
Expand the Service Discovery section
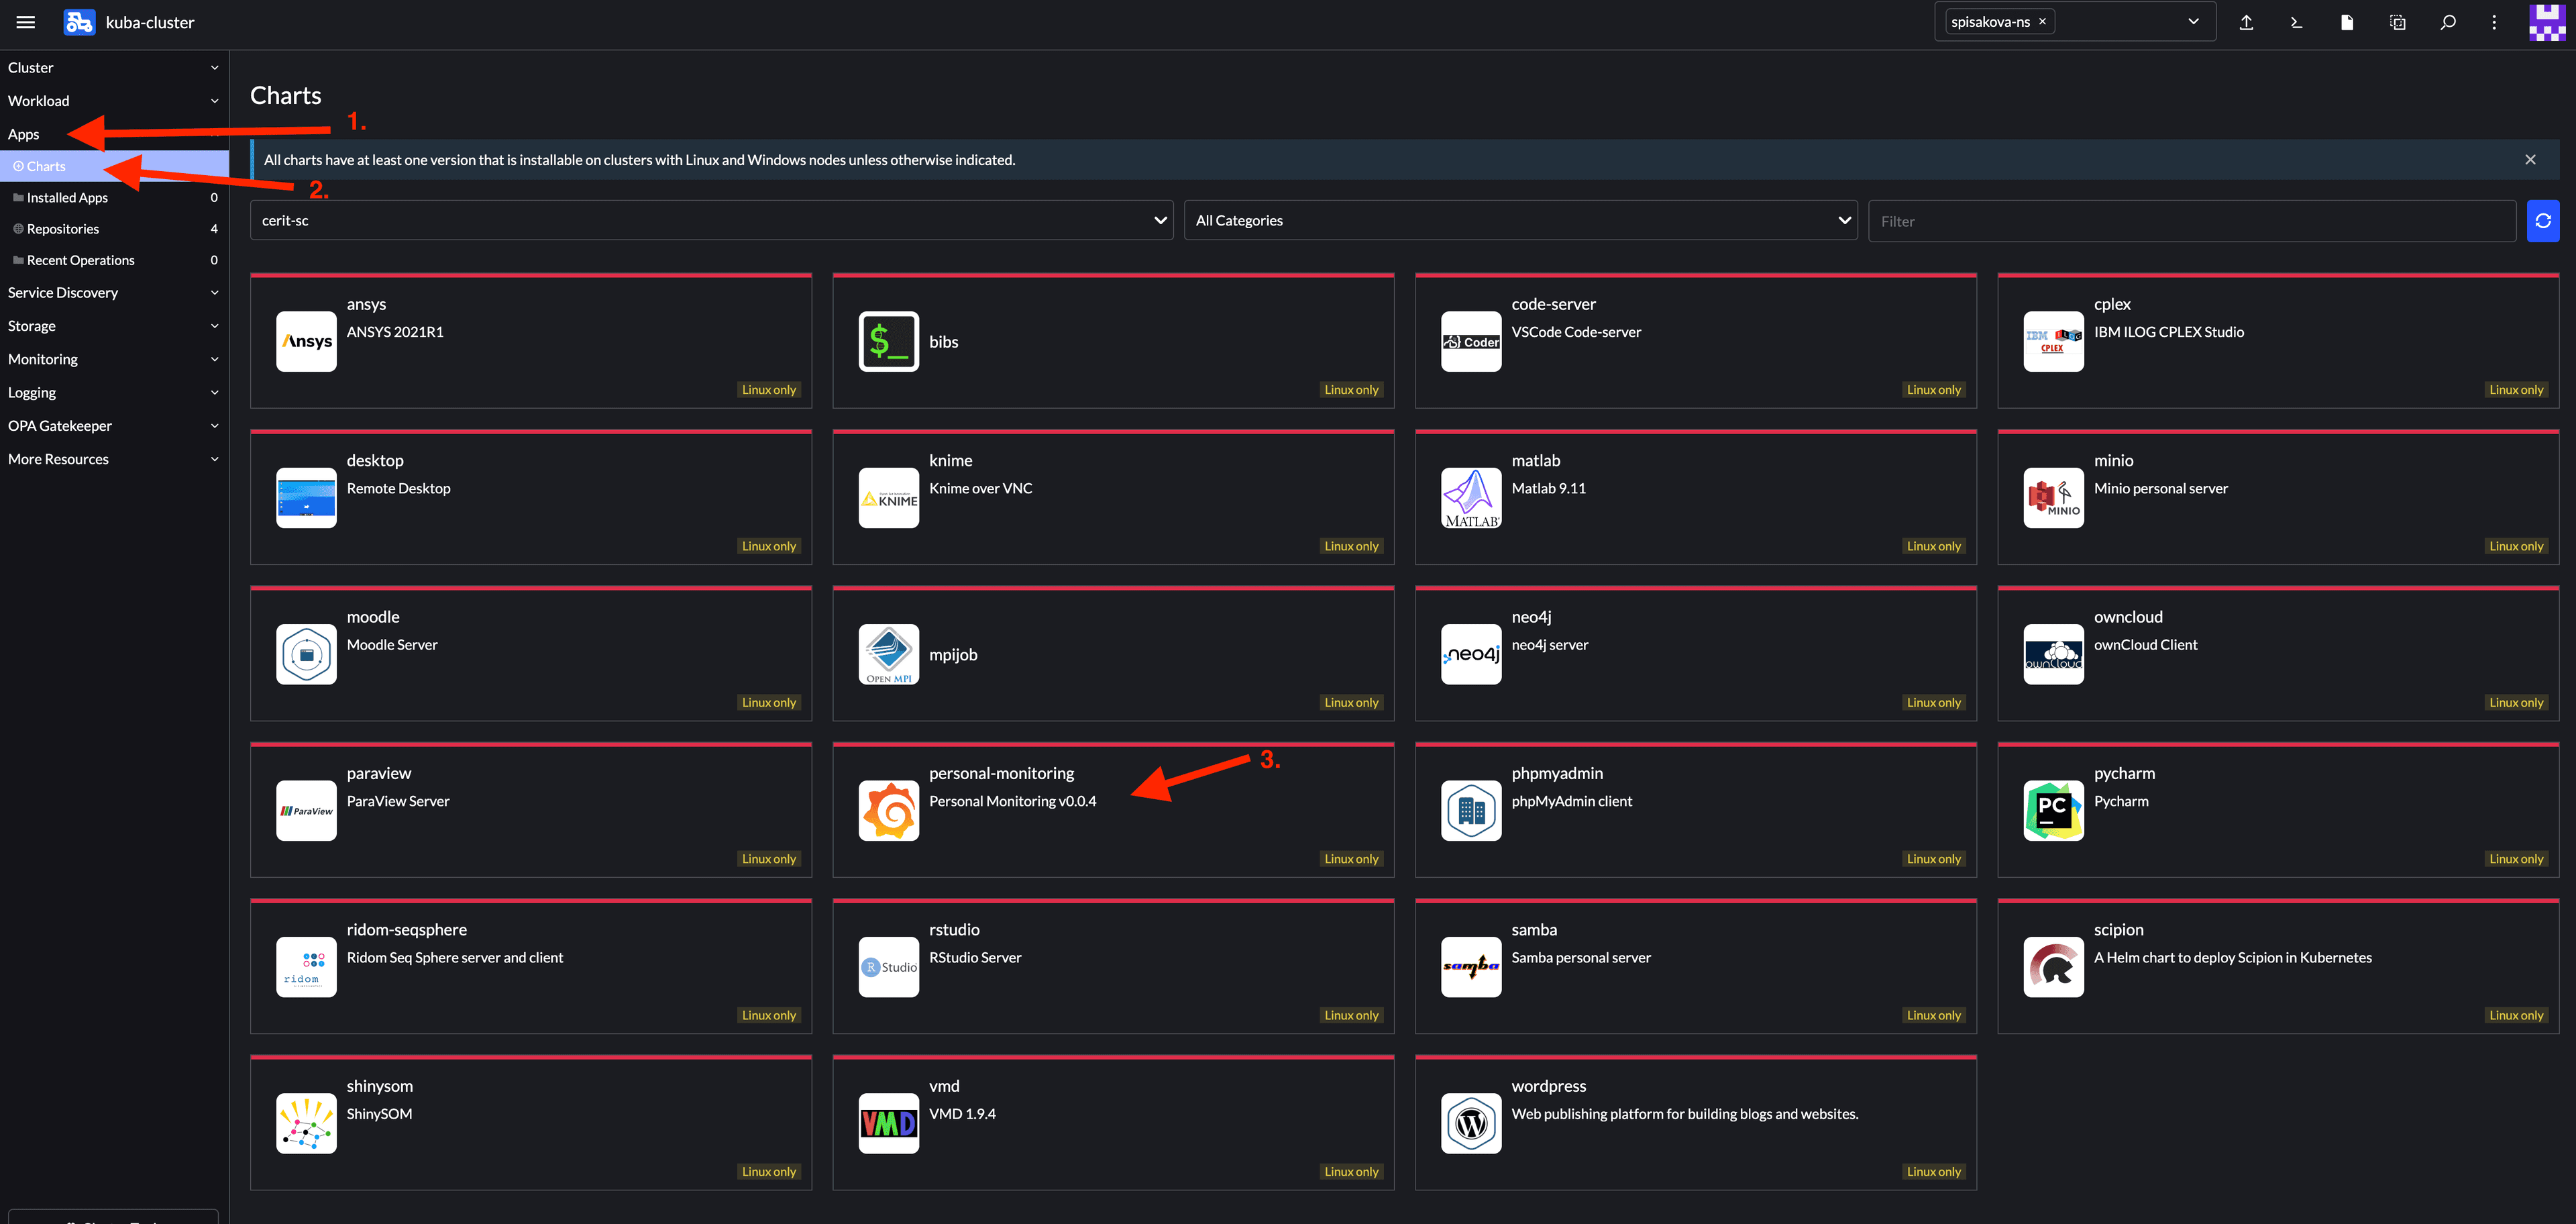coord(112,293)
